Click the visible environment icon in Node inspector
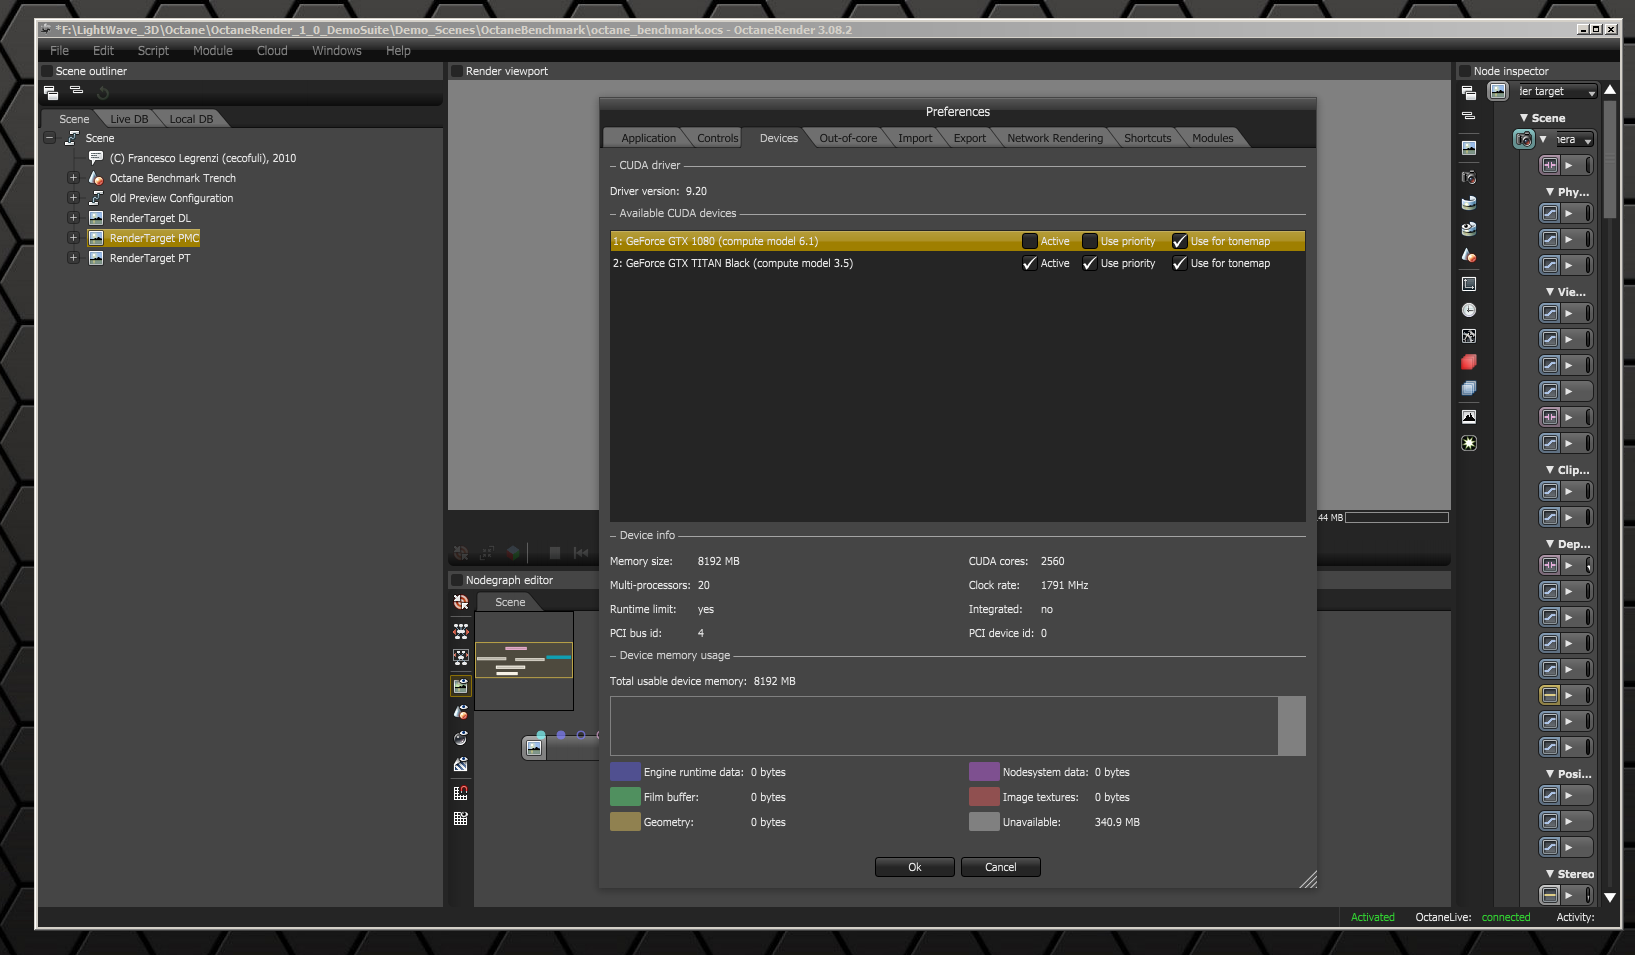1635x955 pixels. click(1469, 229)
